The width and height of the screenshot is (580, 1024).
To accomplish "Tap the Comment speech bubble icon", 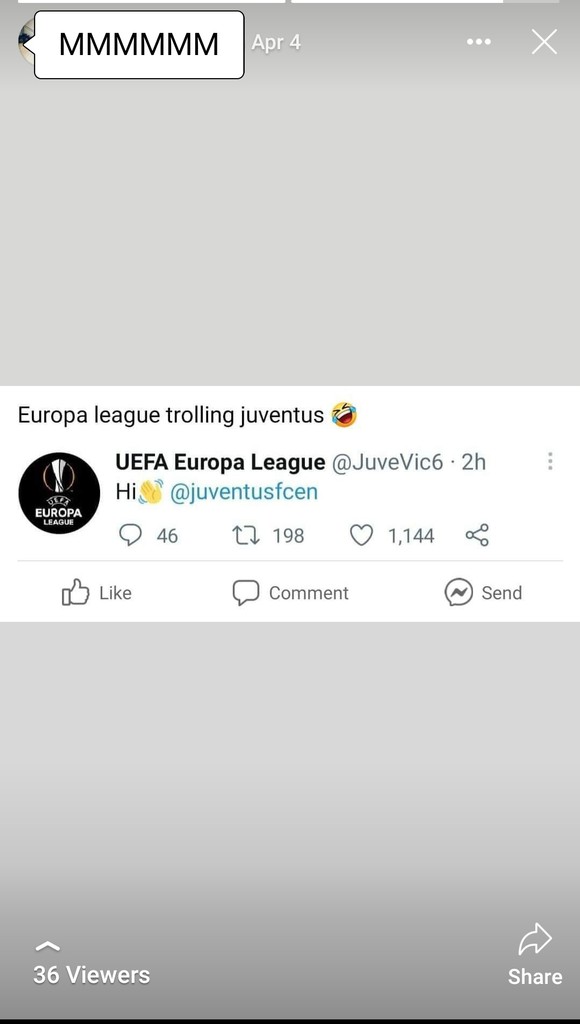I will point(246,592).
